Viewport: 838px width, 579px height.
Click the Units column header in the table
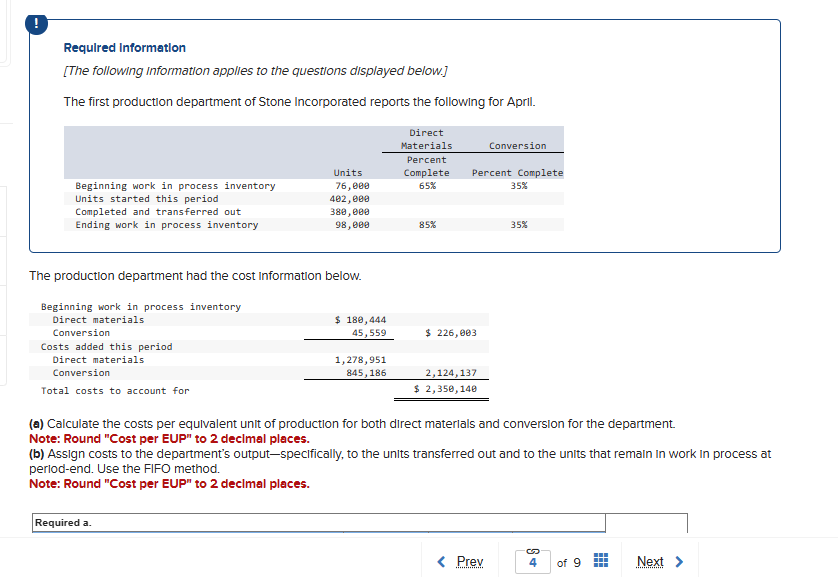pos(347,172)
